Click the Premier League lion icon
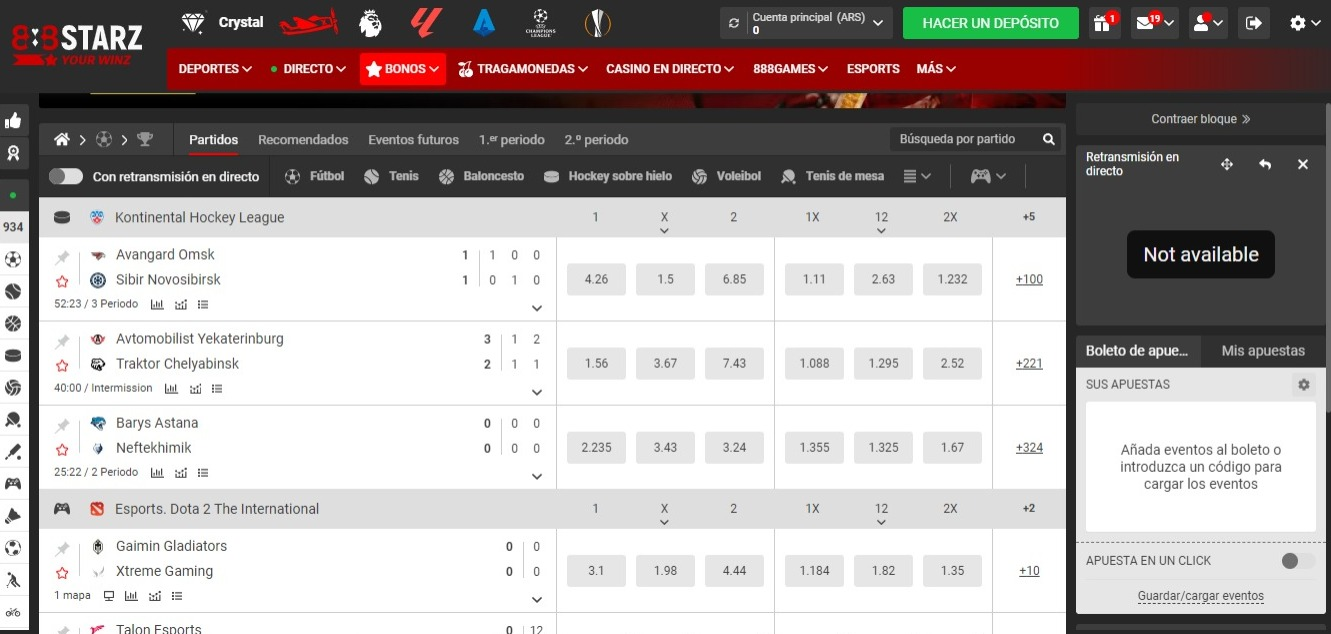Image resolution: width=1331 pixels, height=634 pixels. (370, 22)
